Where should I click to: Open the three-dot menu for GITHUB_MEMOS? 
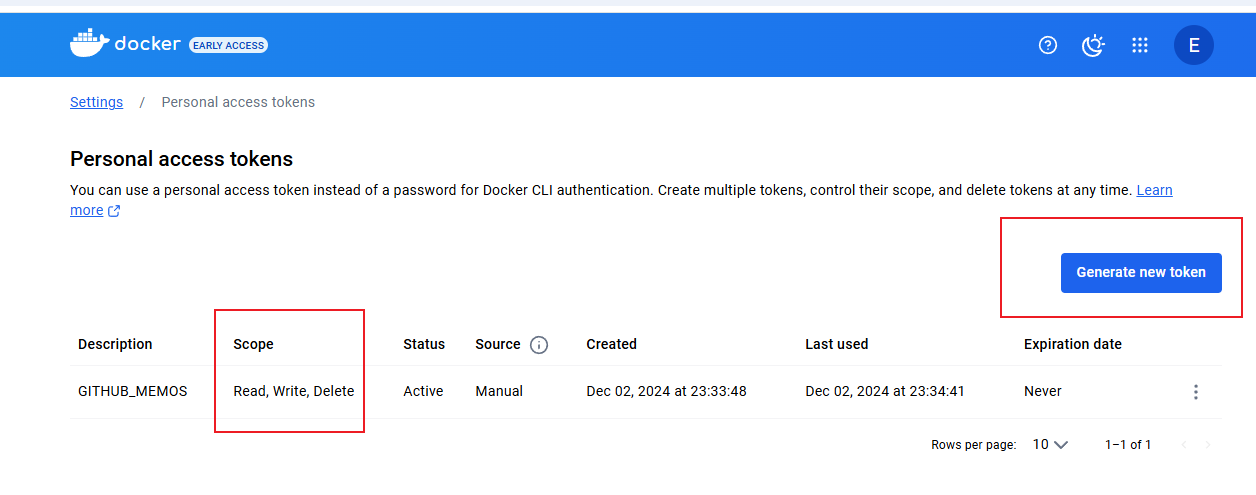(x=1195, y=392)
